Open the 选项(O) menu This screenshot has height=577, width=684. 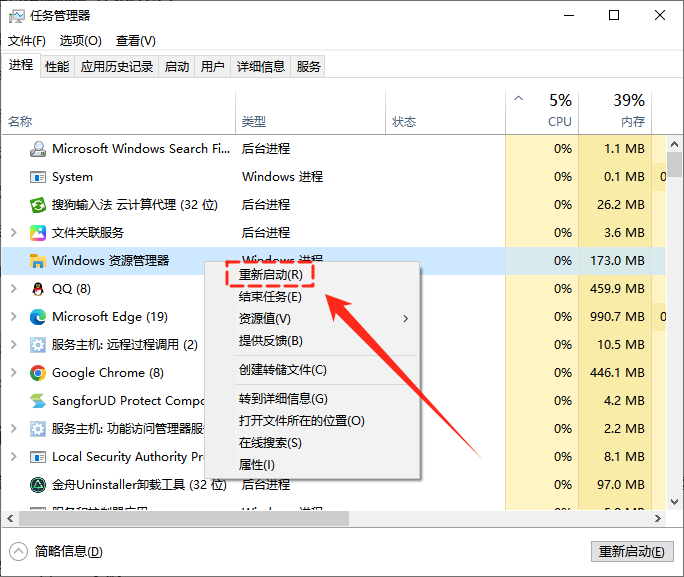[81, 41]
